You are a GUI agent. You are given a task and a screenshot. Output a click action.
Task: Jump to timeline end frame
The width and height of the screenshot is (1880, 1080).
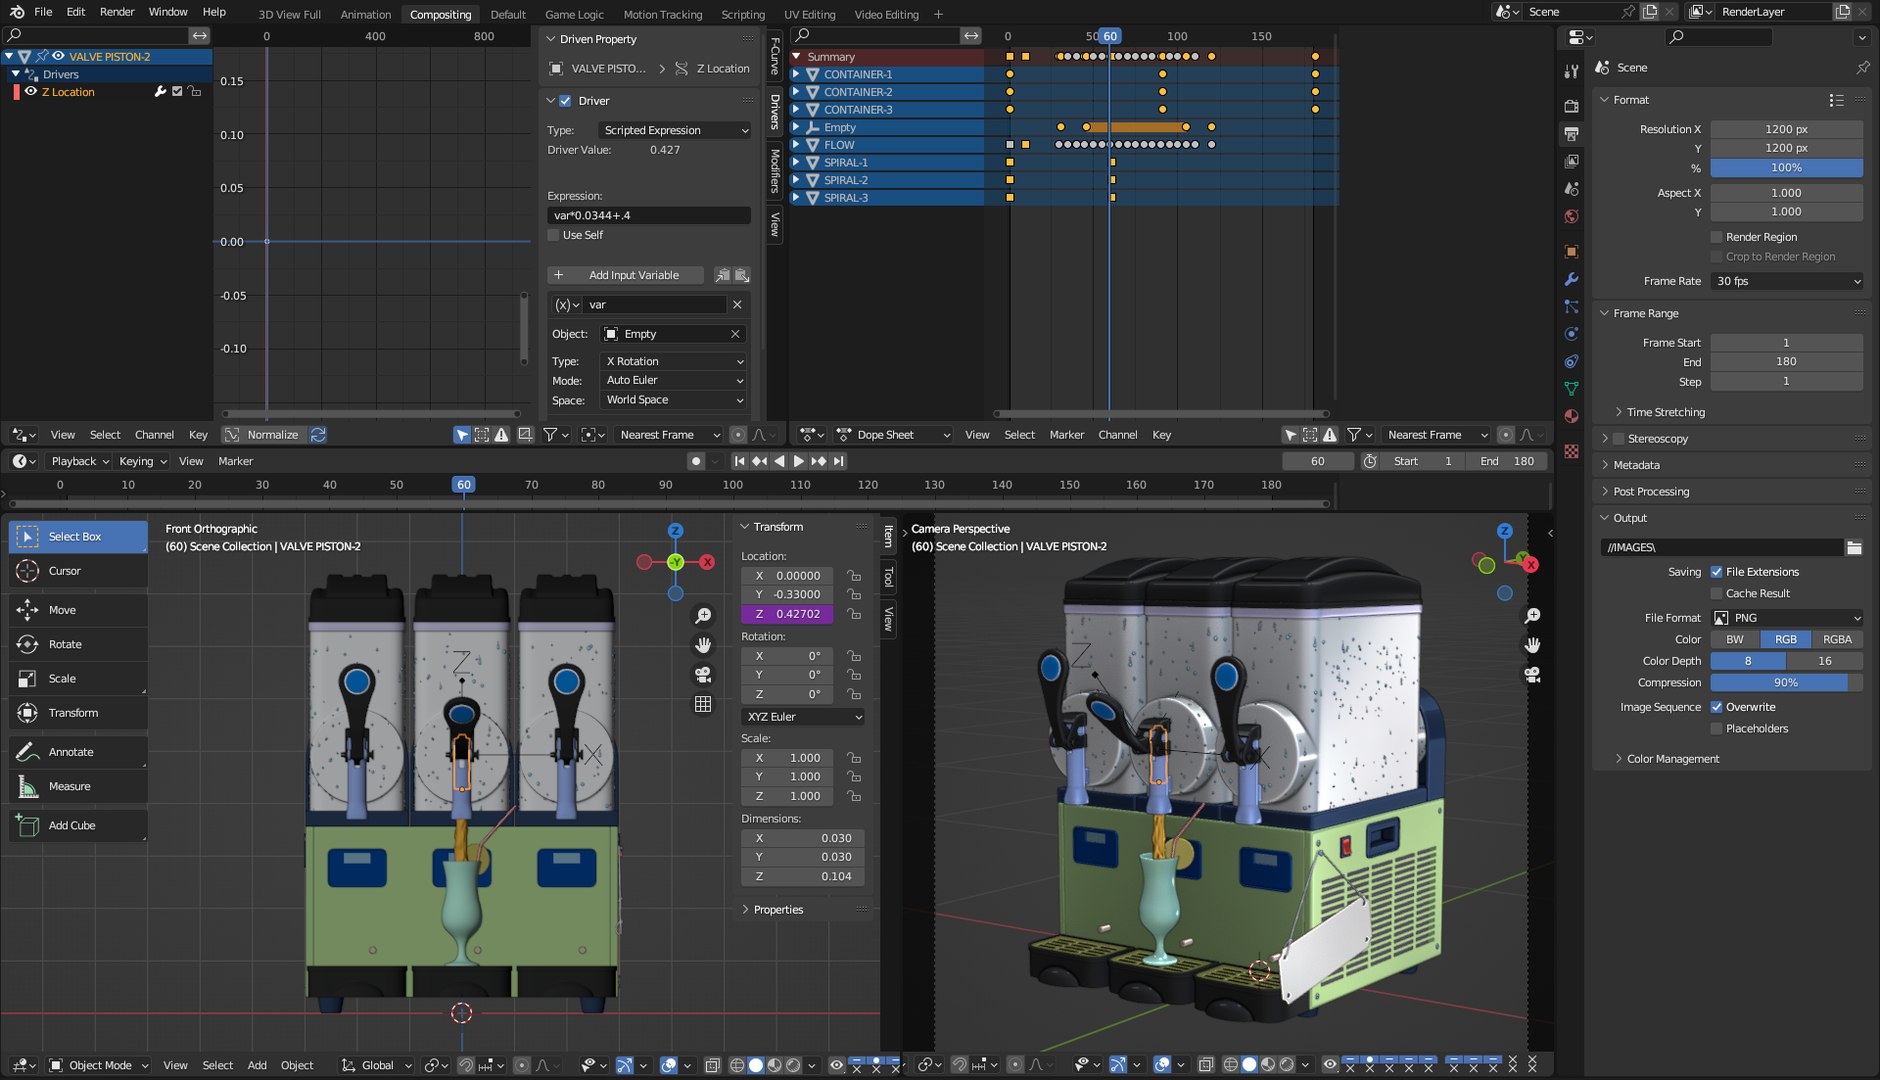pos(839,461)
